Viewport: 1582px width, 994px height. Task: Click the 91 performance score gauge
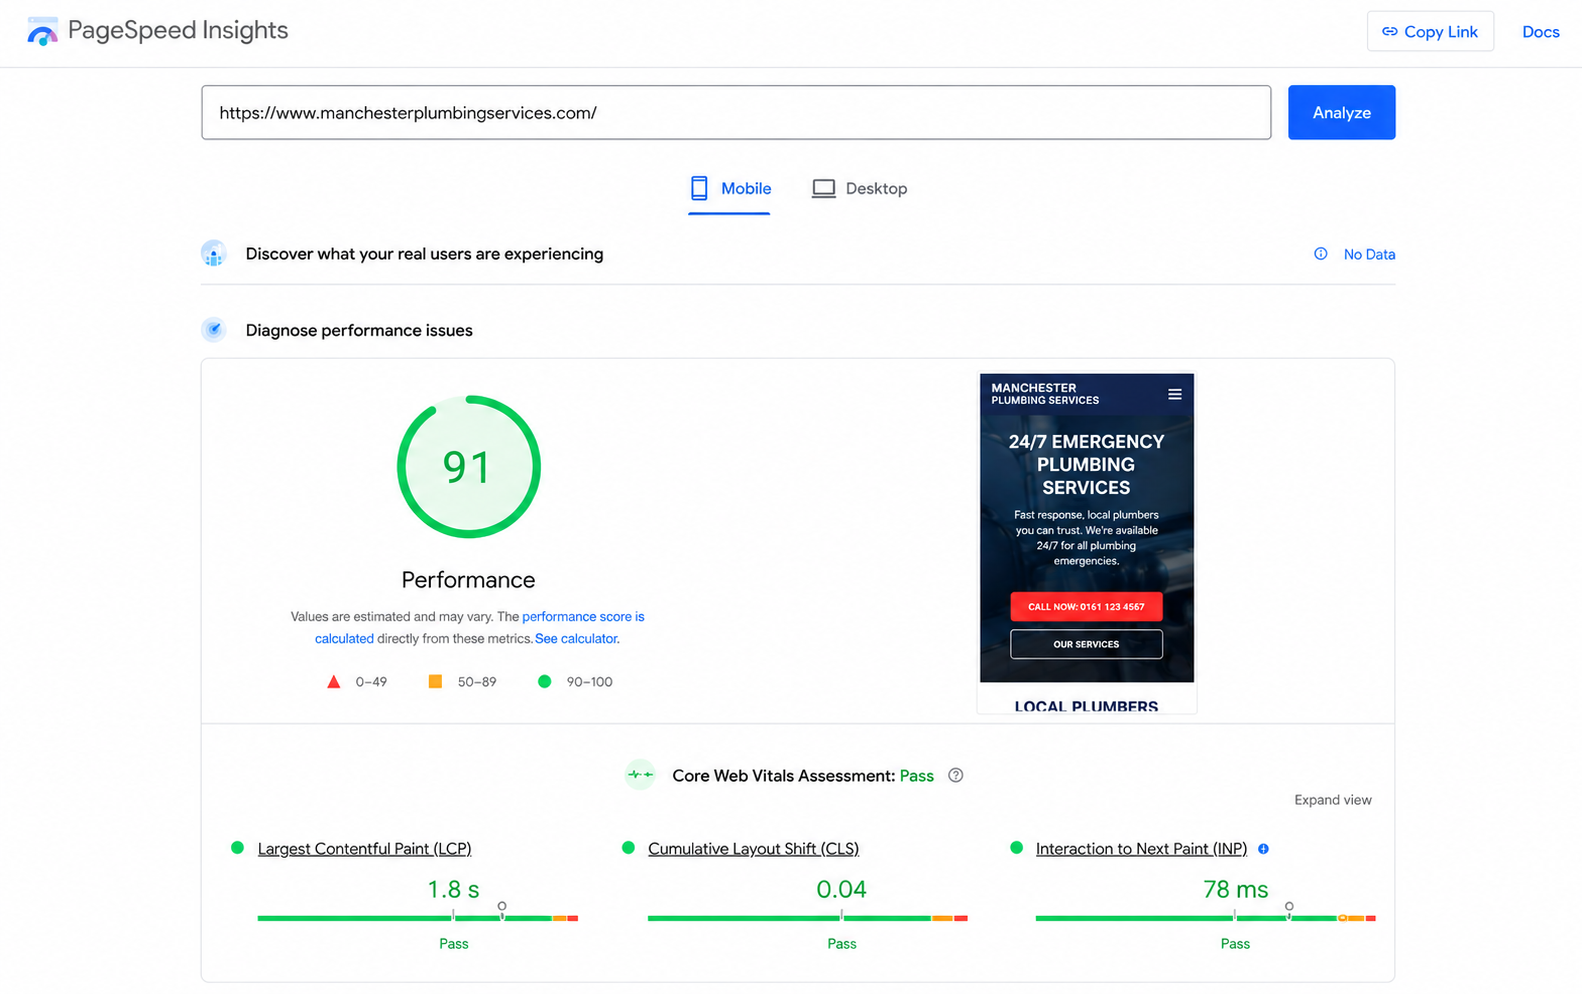point(468,467)
